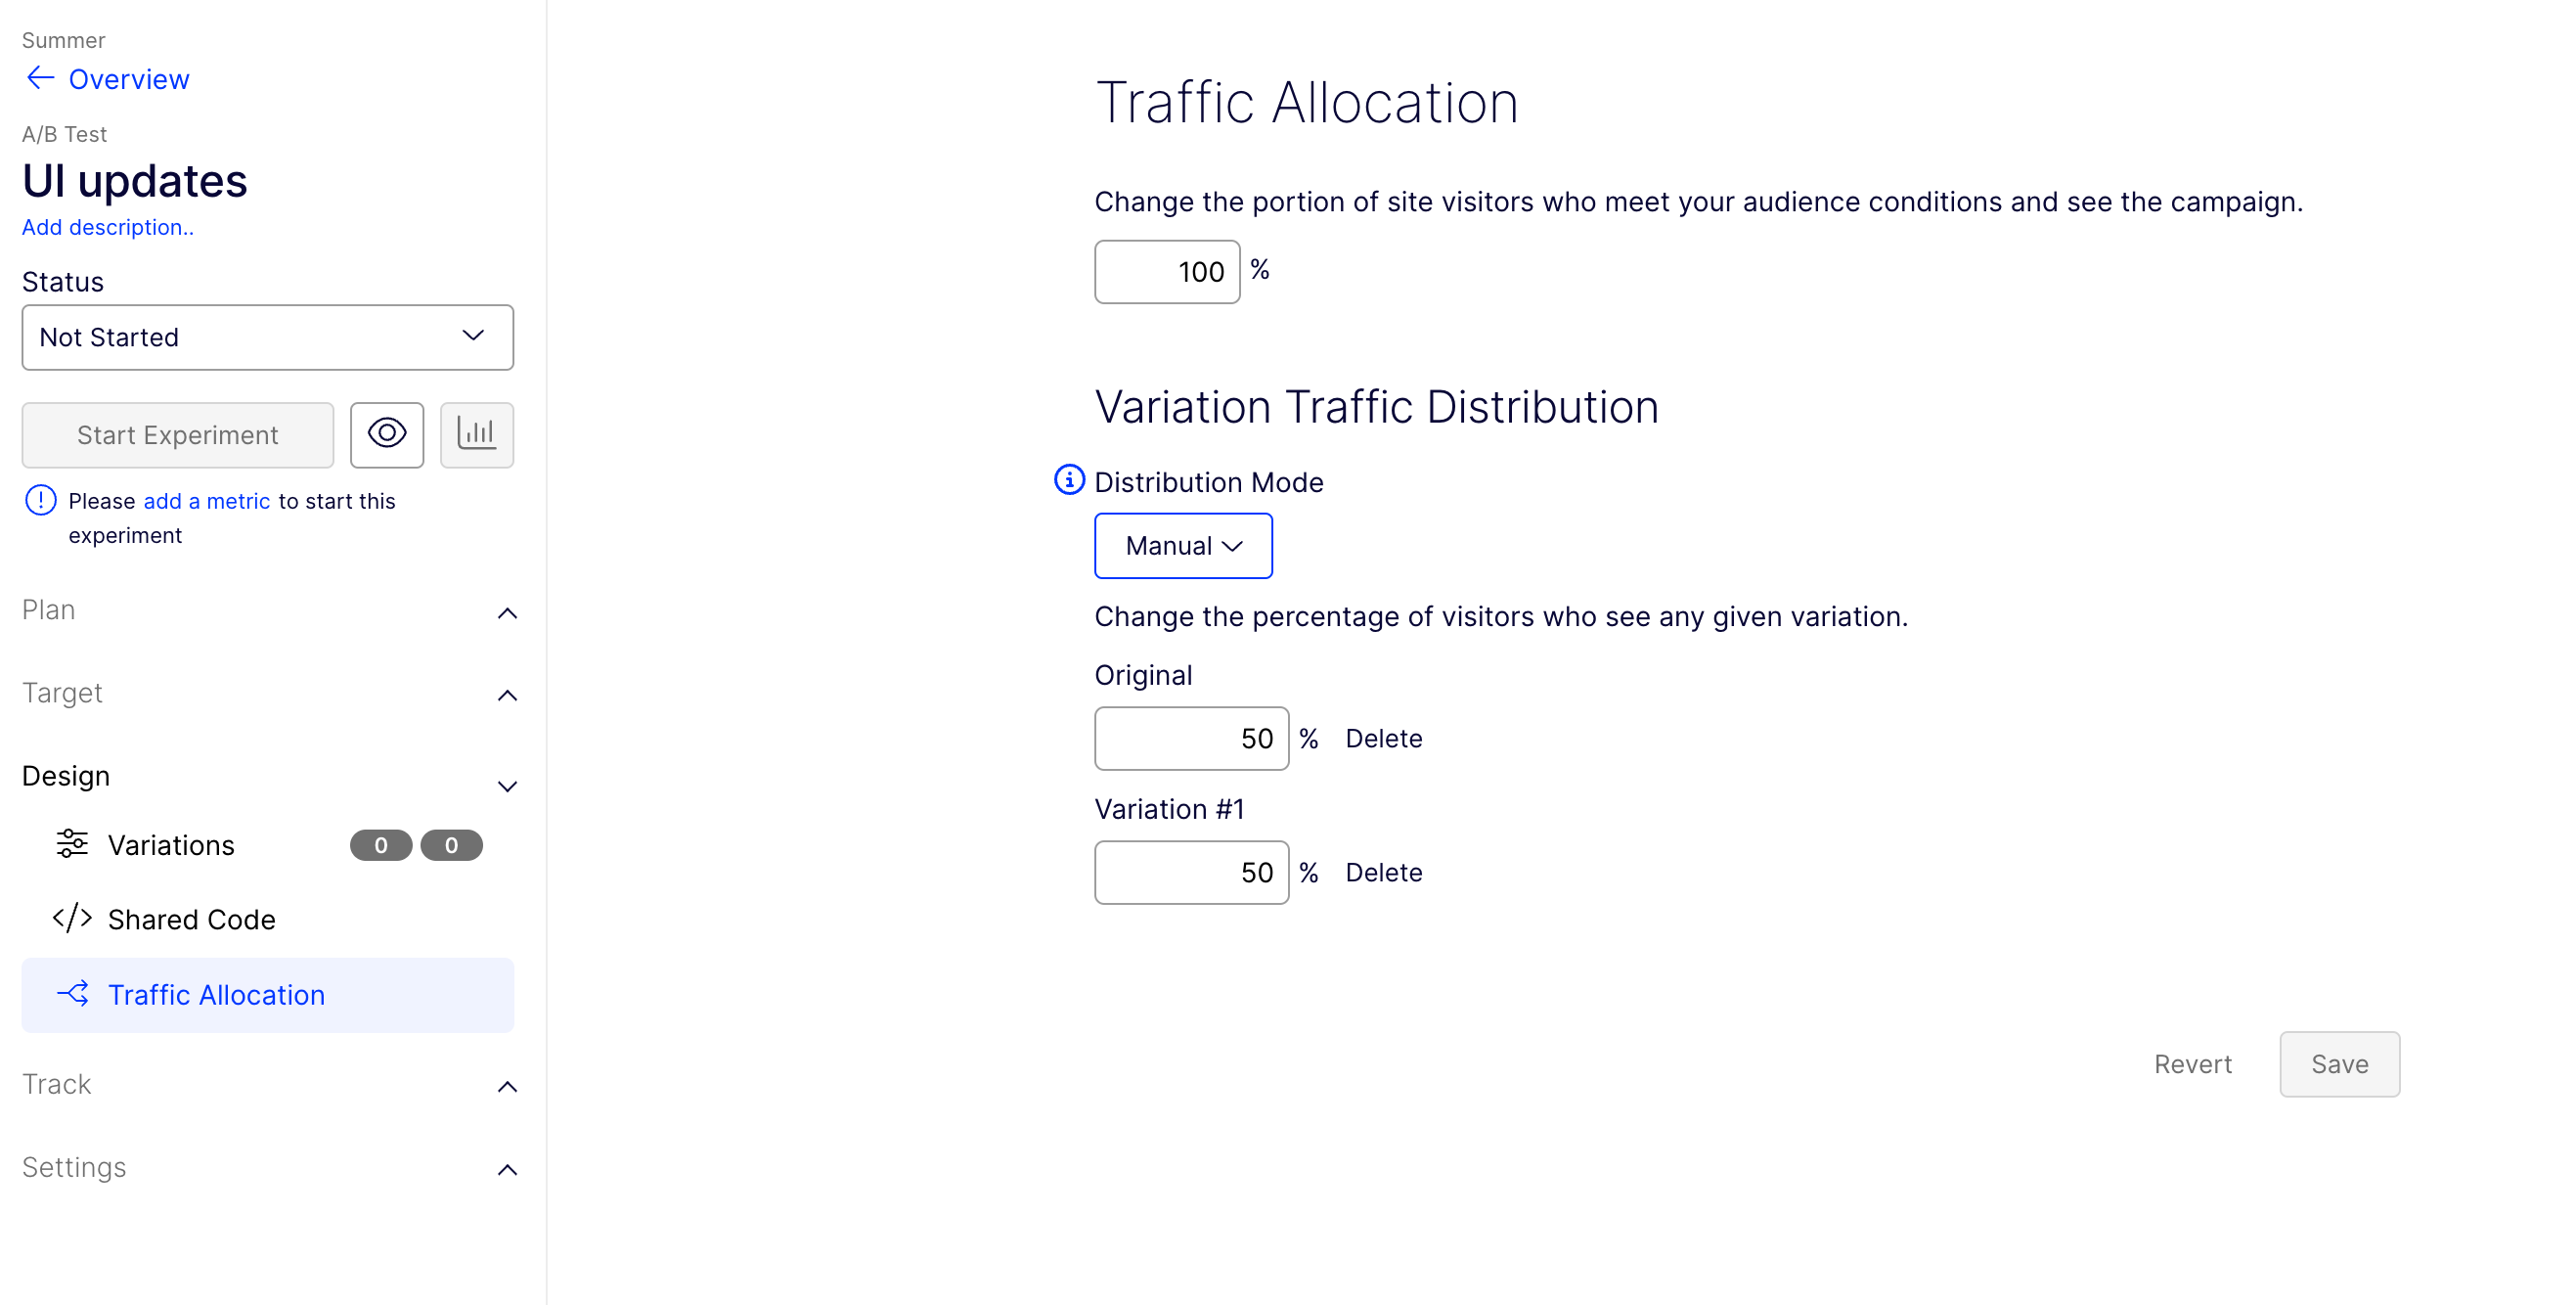Click the add a metric link
Viewport: 2576px width, 1305px height.
[206, 500]
